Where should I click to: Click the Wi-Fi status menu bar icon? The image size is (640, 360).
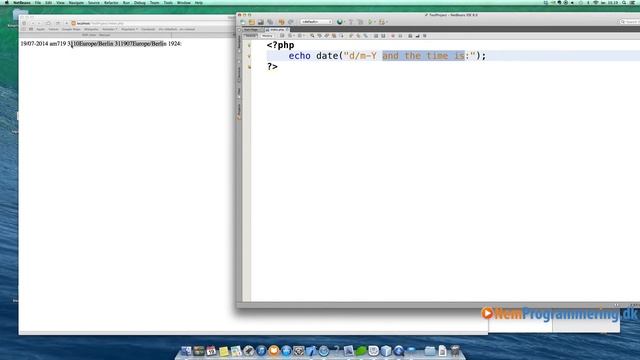[x=596, y=2]
